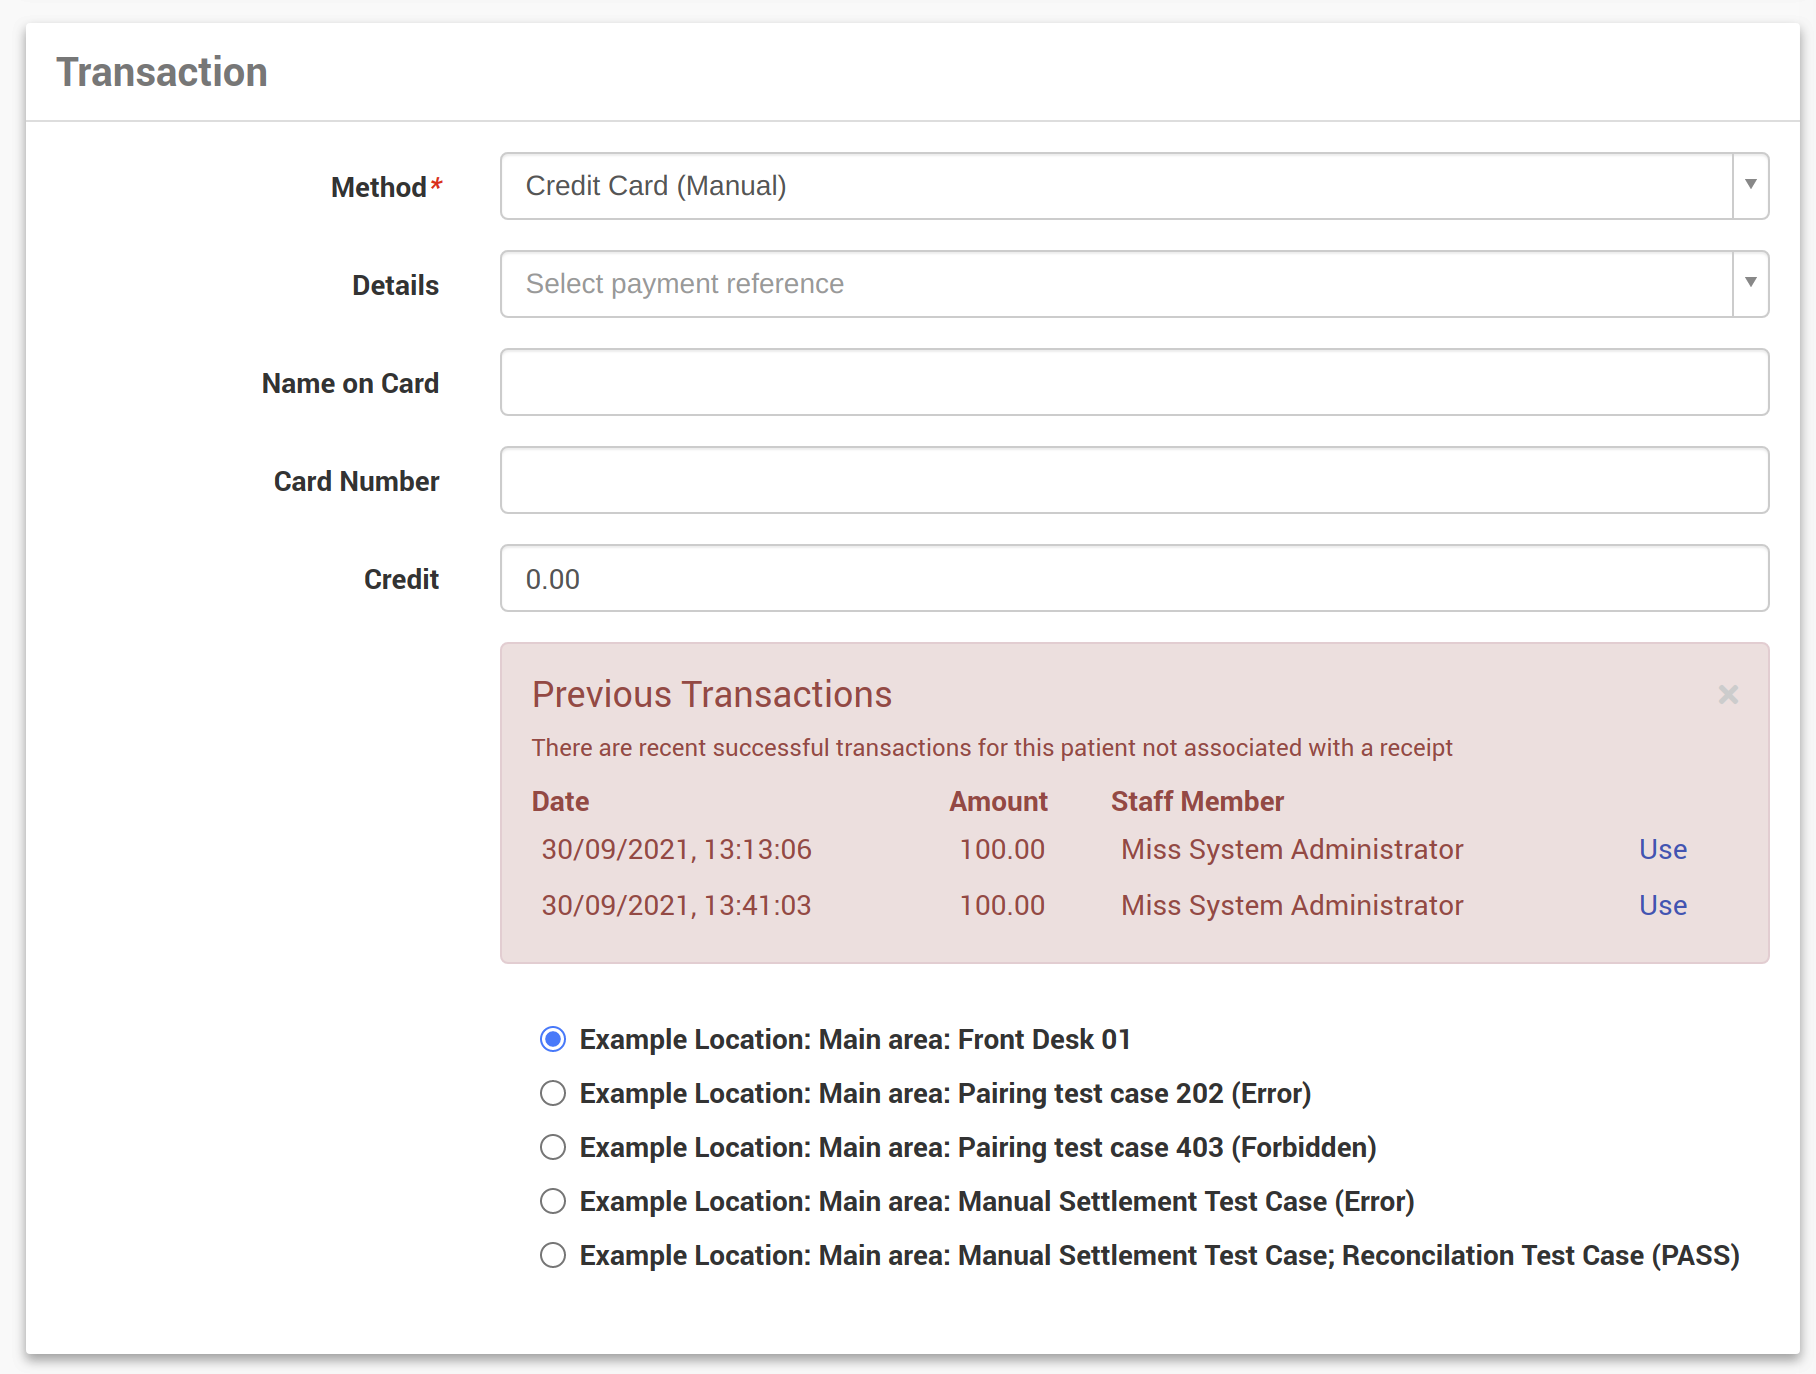Screen dimensions: 1816x1374
Task: Dismiss the Previous Transactions alert
Action: click(1728, 694)
